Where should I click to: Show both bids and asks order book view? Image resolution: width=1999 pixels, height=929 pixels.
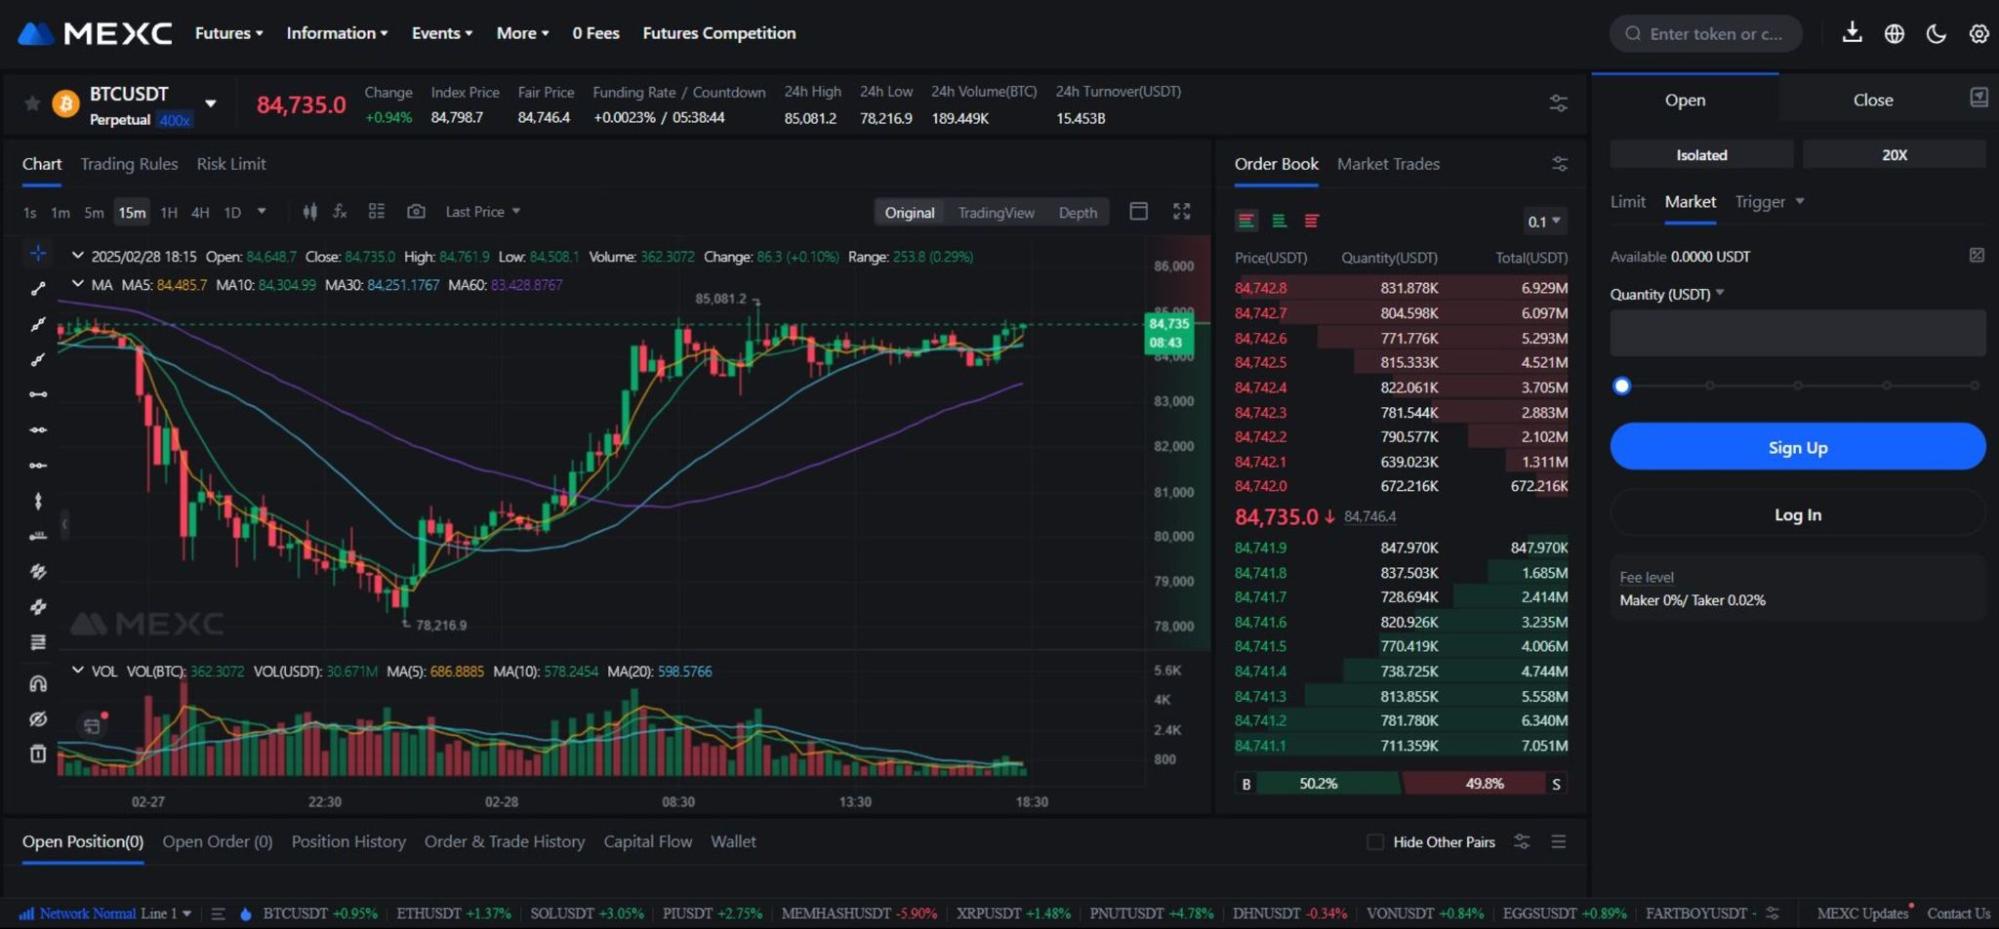coord(1246,221)
